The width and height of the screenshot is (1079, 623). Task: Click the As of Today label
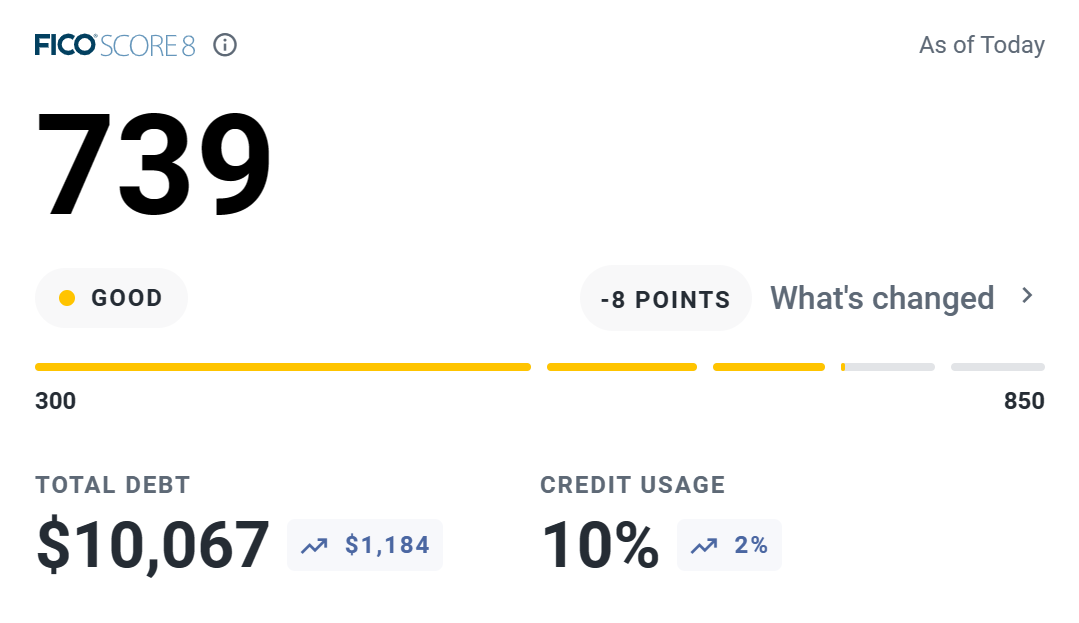coord(981,45)
